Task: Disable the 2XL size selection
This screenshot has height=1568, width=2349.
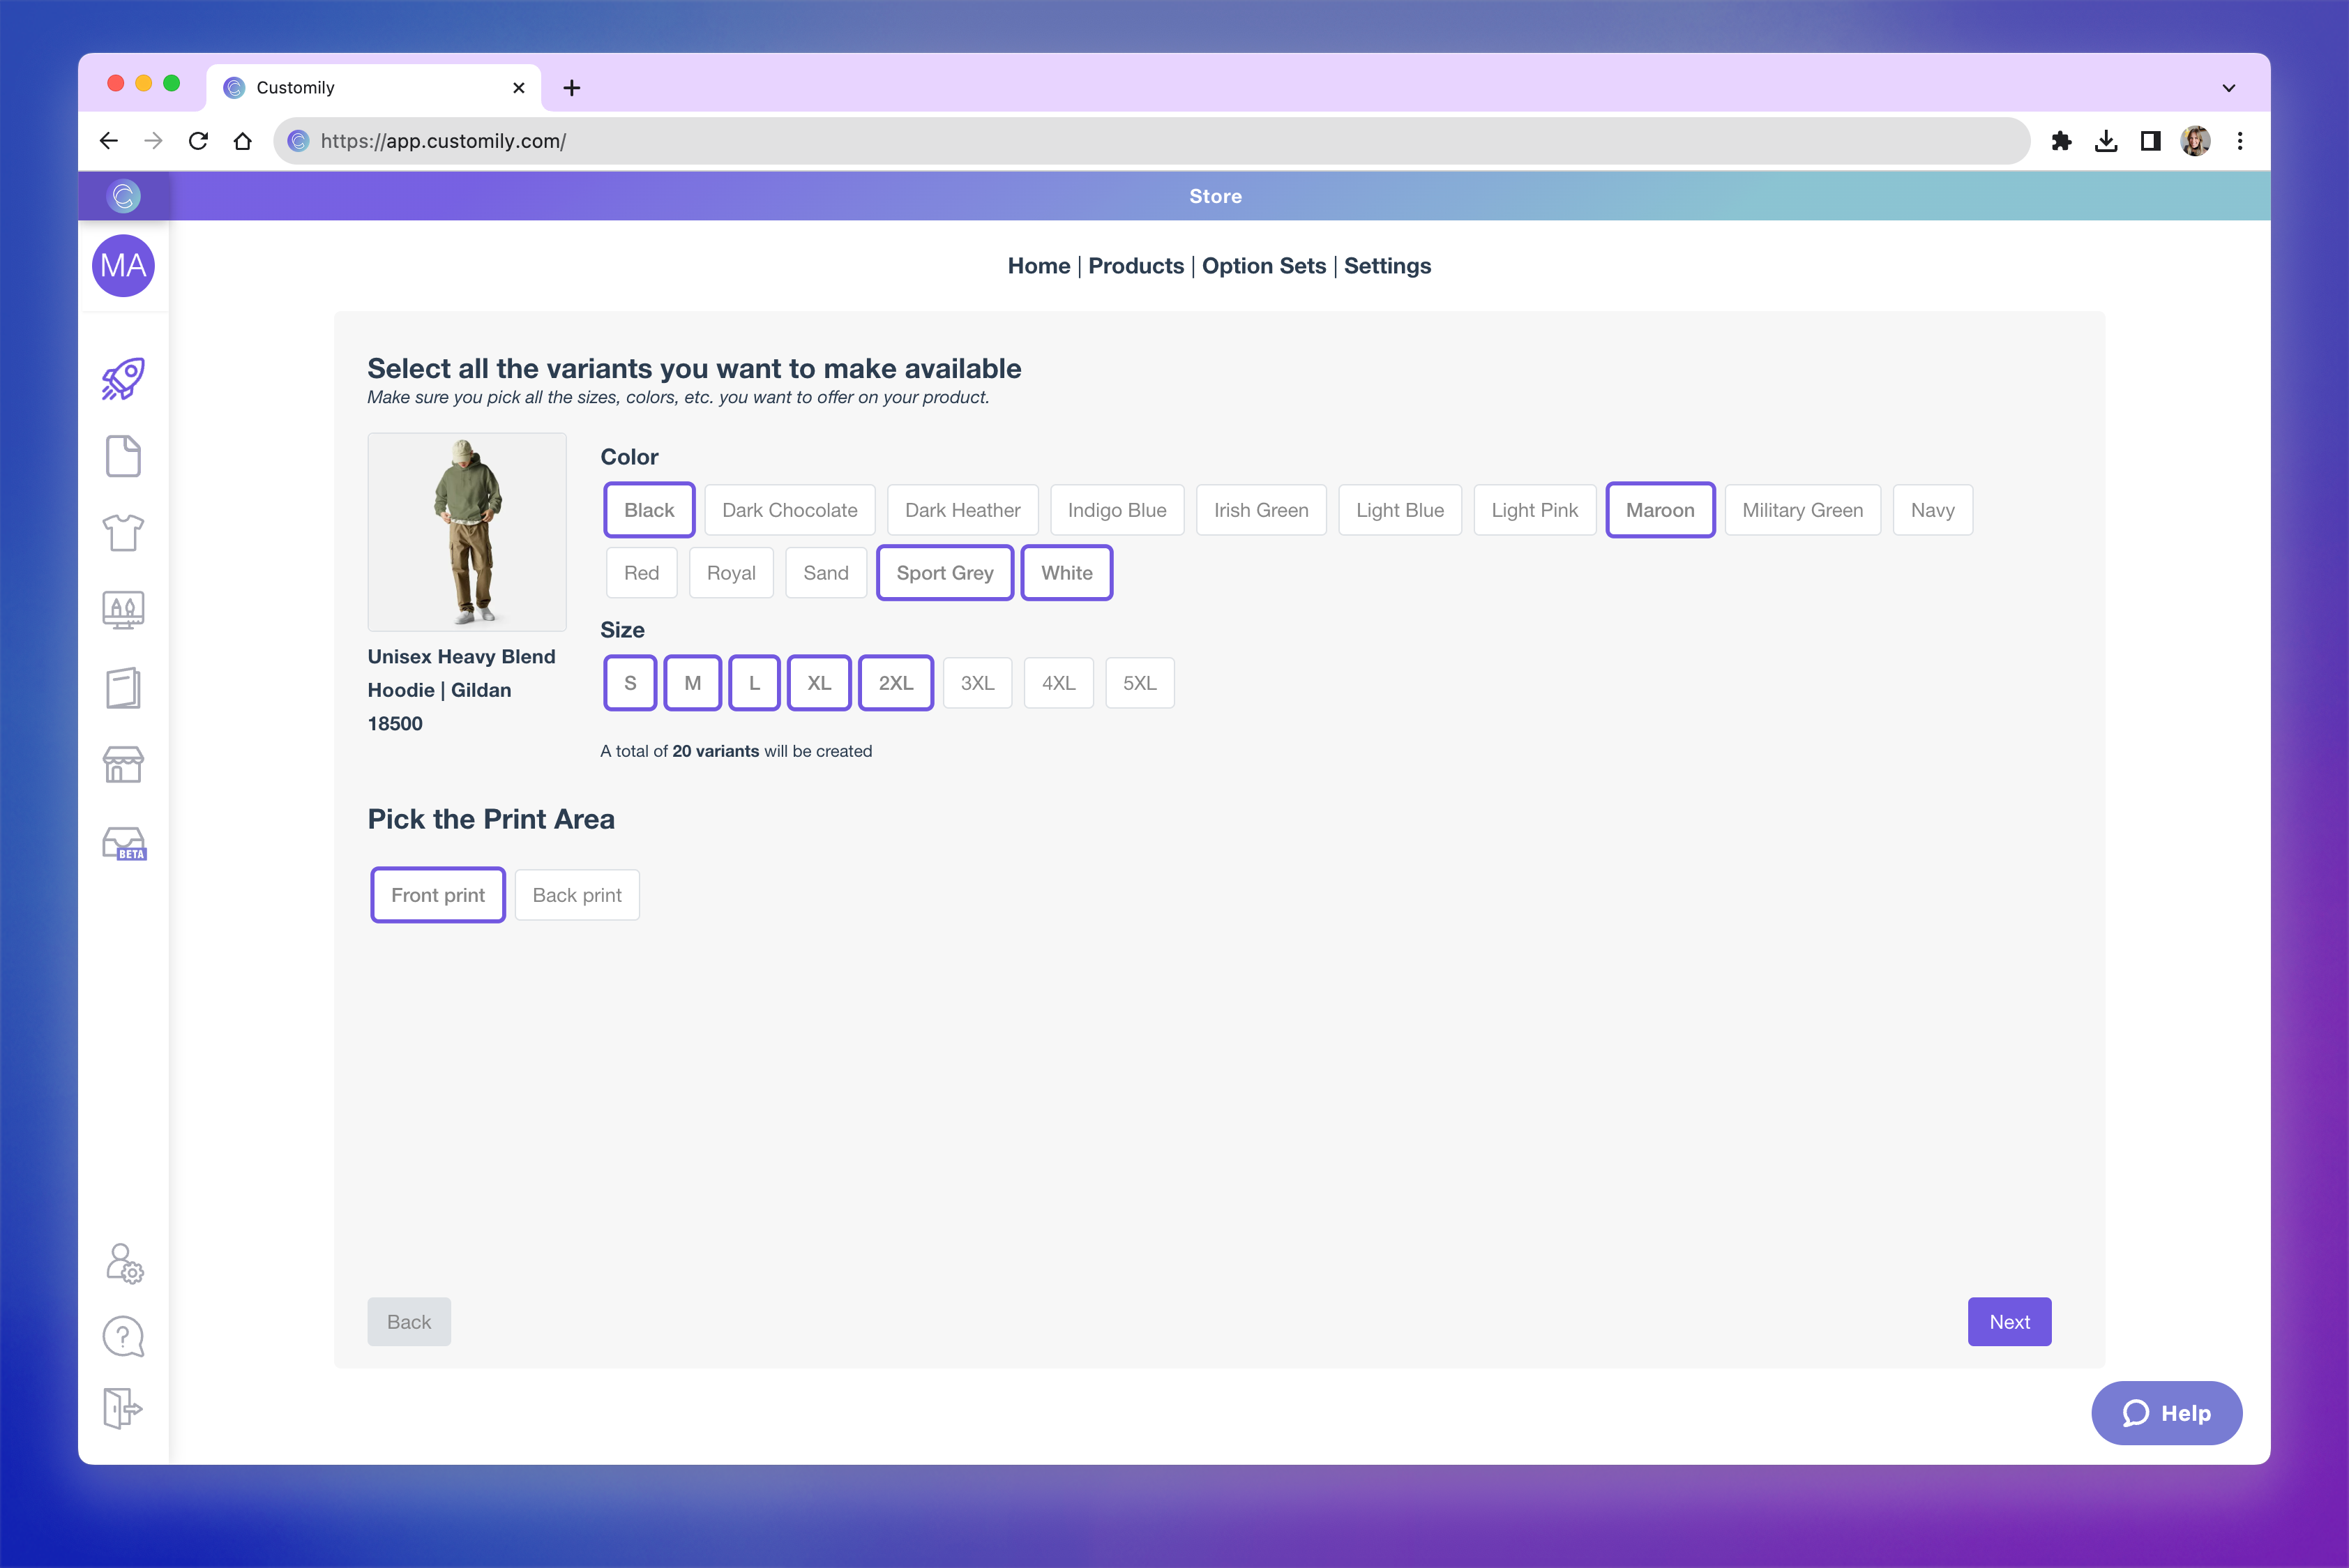Action: (x=896, y=682)
